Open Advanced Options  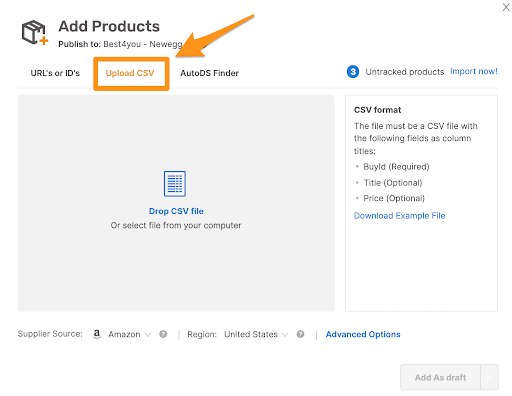(x=363, y=334)
